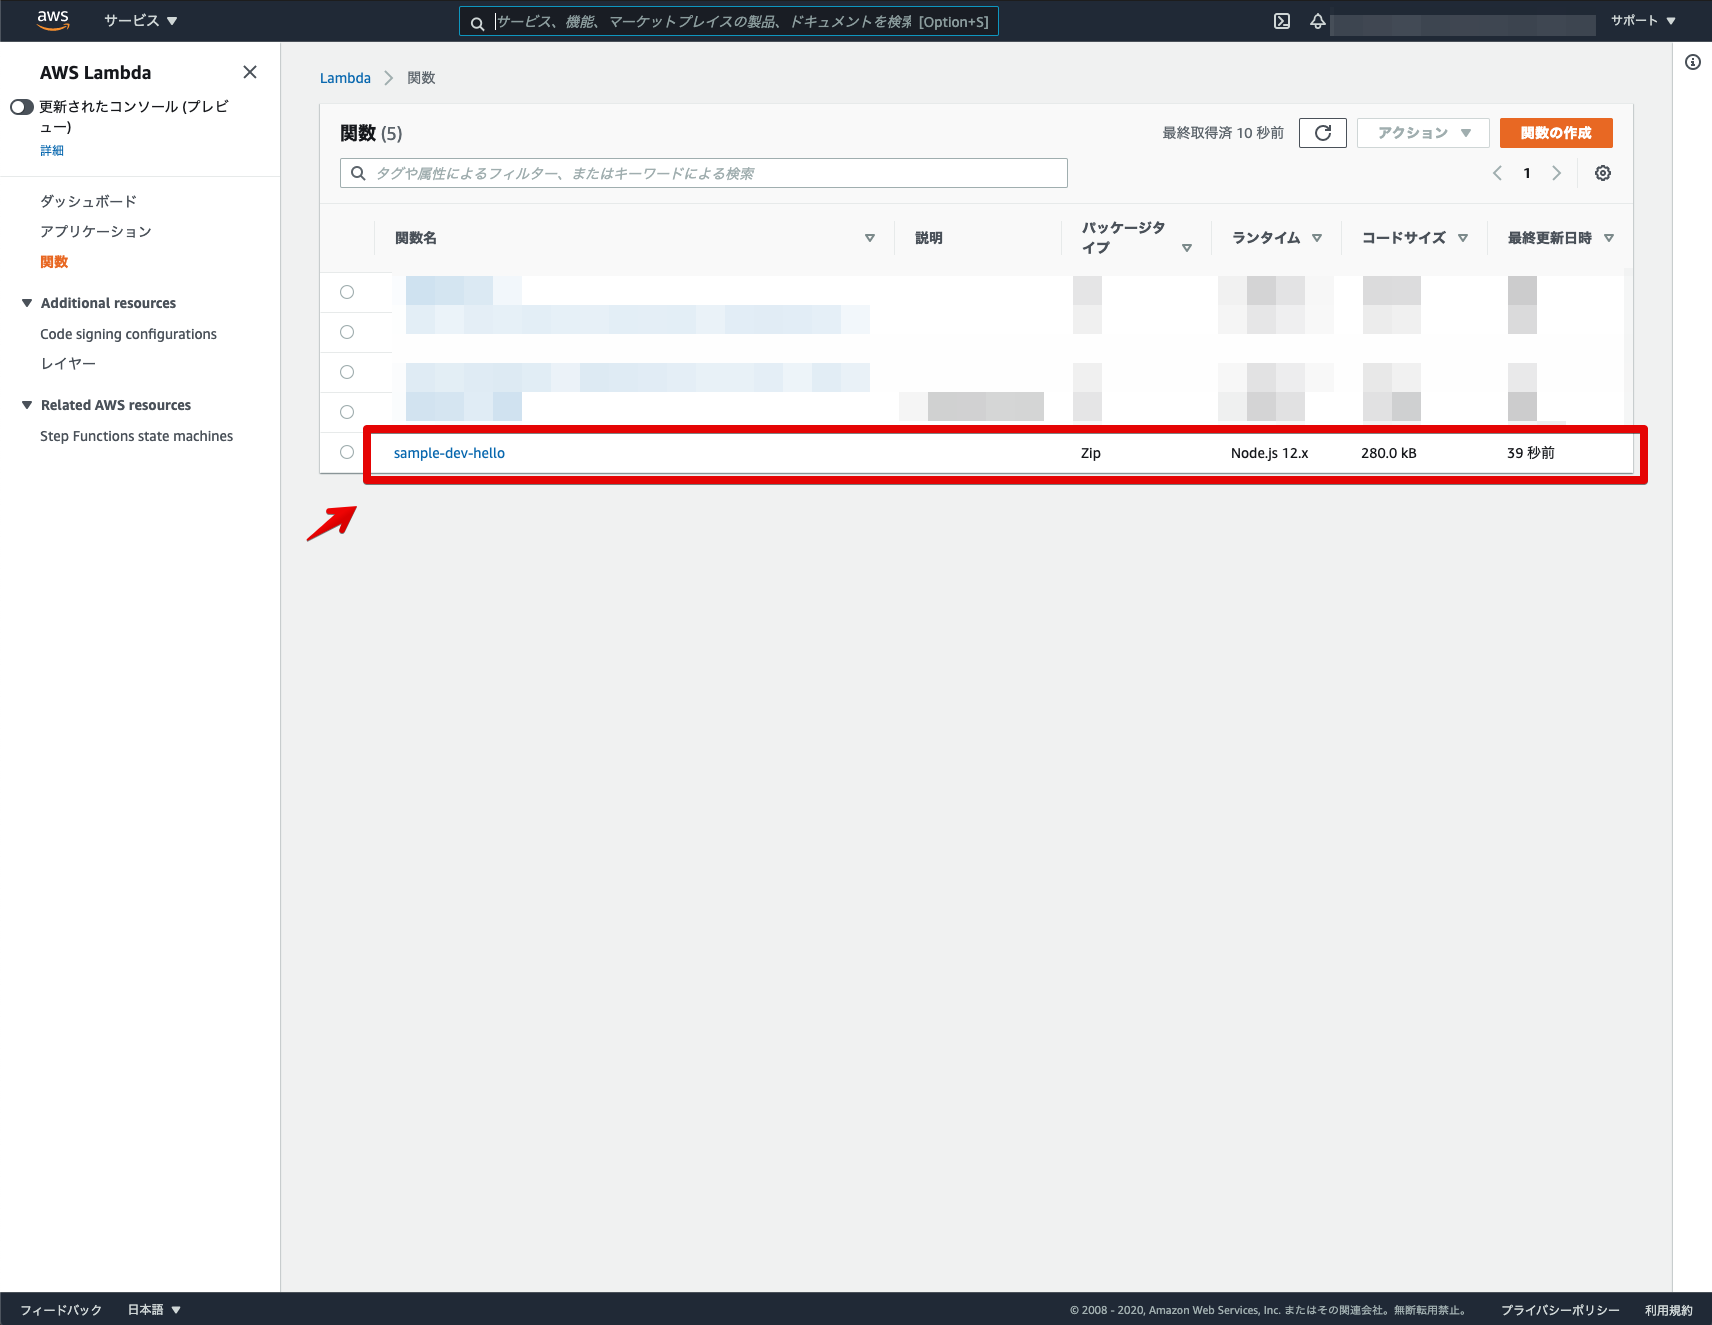Image resolution: width=1712 pixels, height=1325 pixels.
Task: Refresh the functions list
Action: pos(1323,133)
